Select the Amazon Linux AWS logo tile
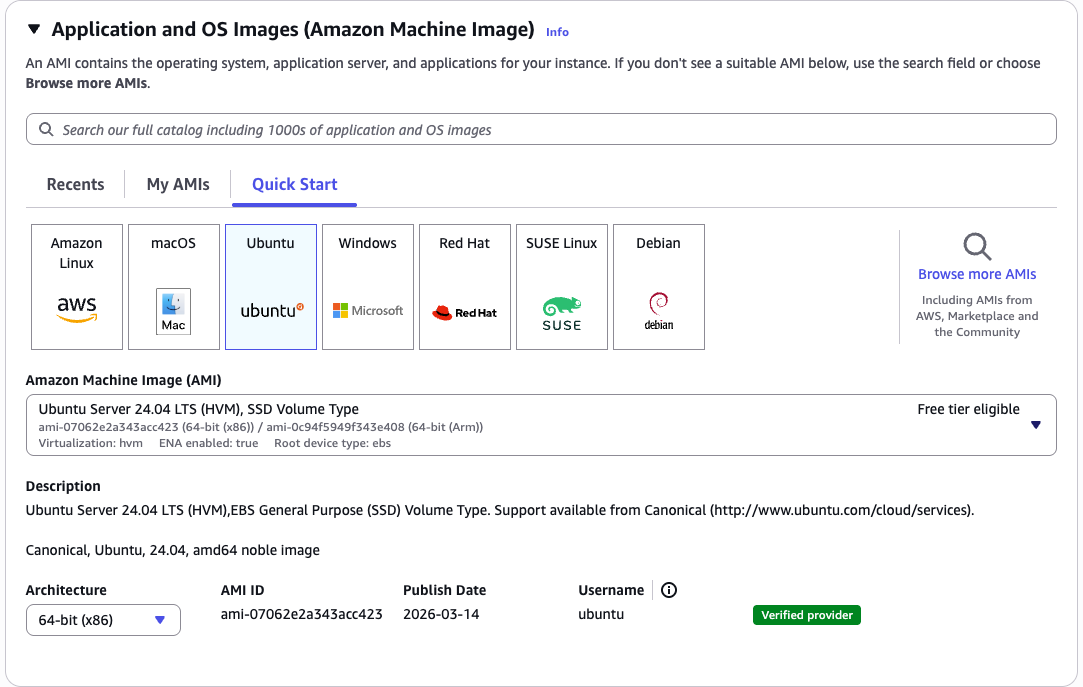The width and height of the screenshot is (1083, 687). coord(77,287)
